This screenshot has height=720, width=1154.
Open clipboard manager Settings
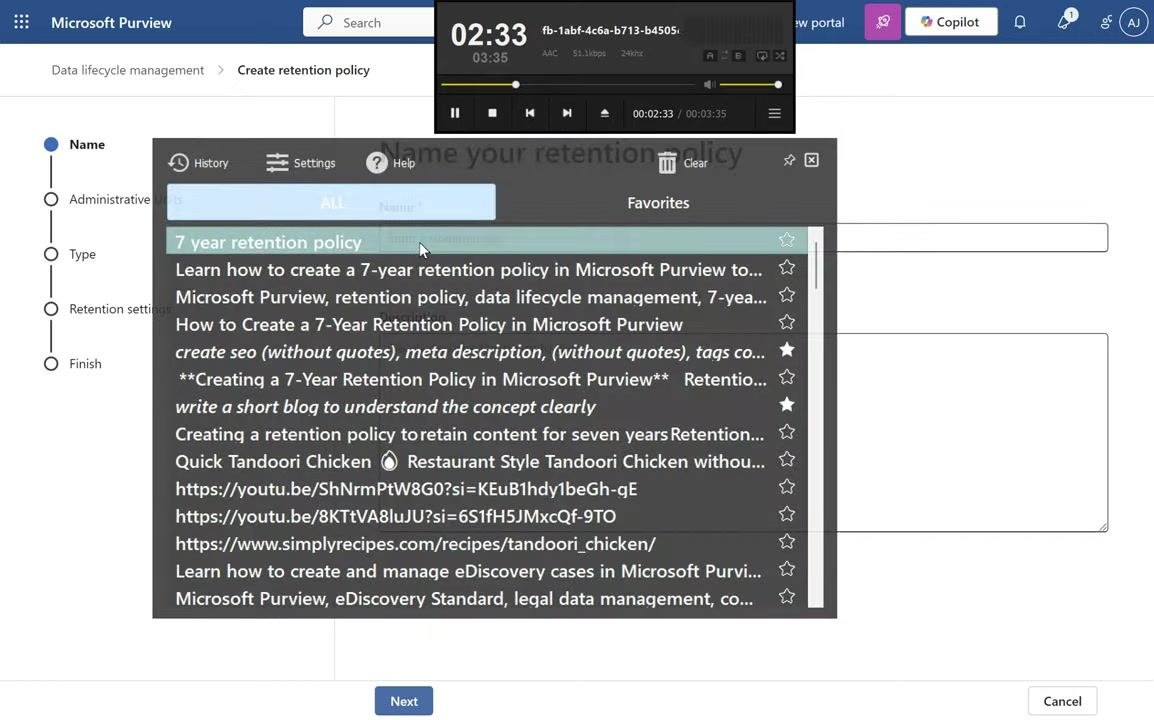click(x=300, y=163)
